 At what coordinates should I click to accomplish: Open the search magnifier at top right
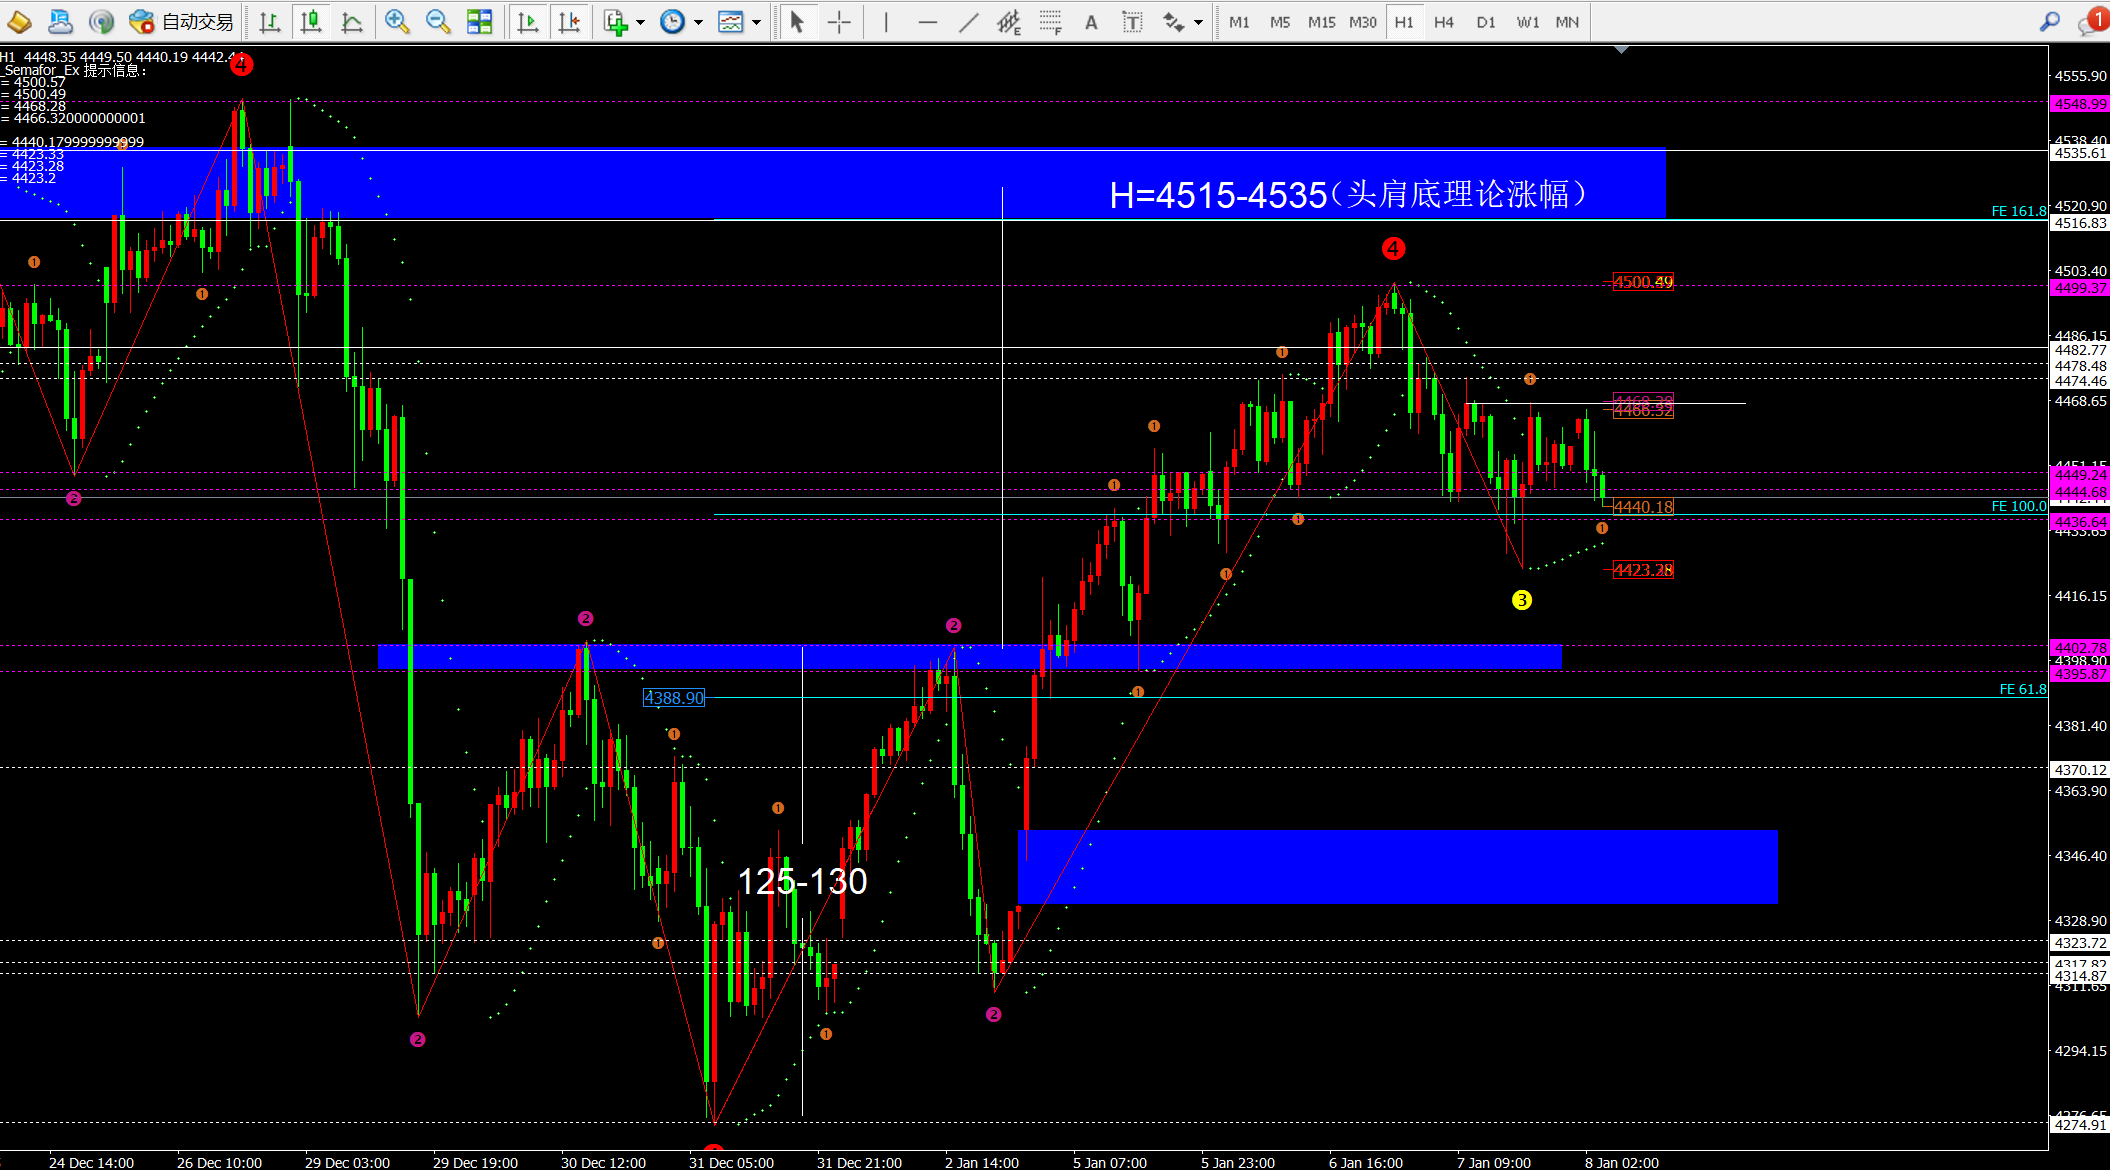(2049, 21)
